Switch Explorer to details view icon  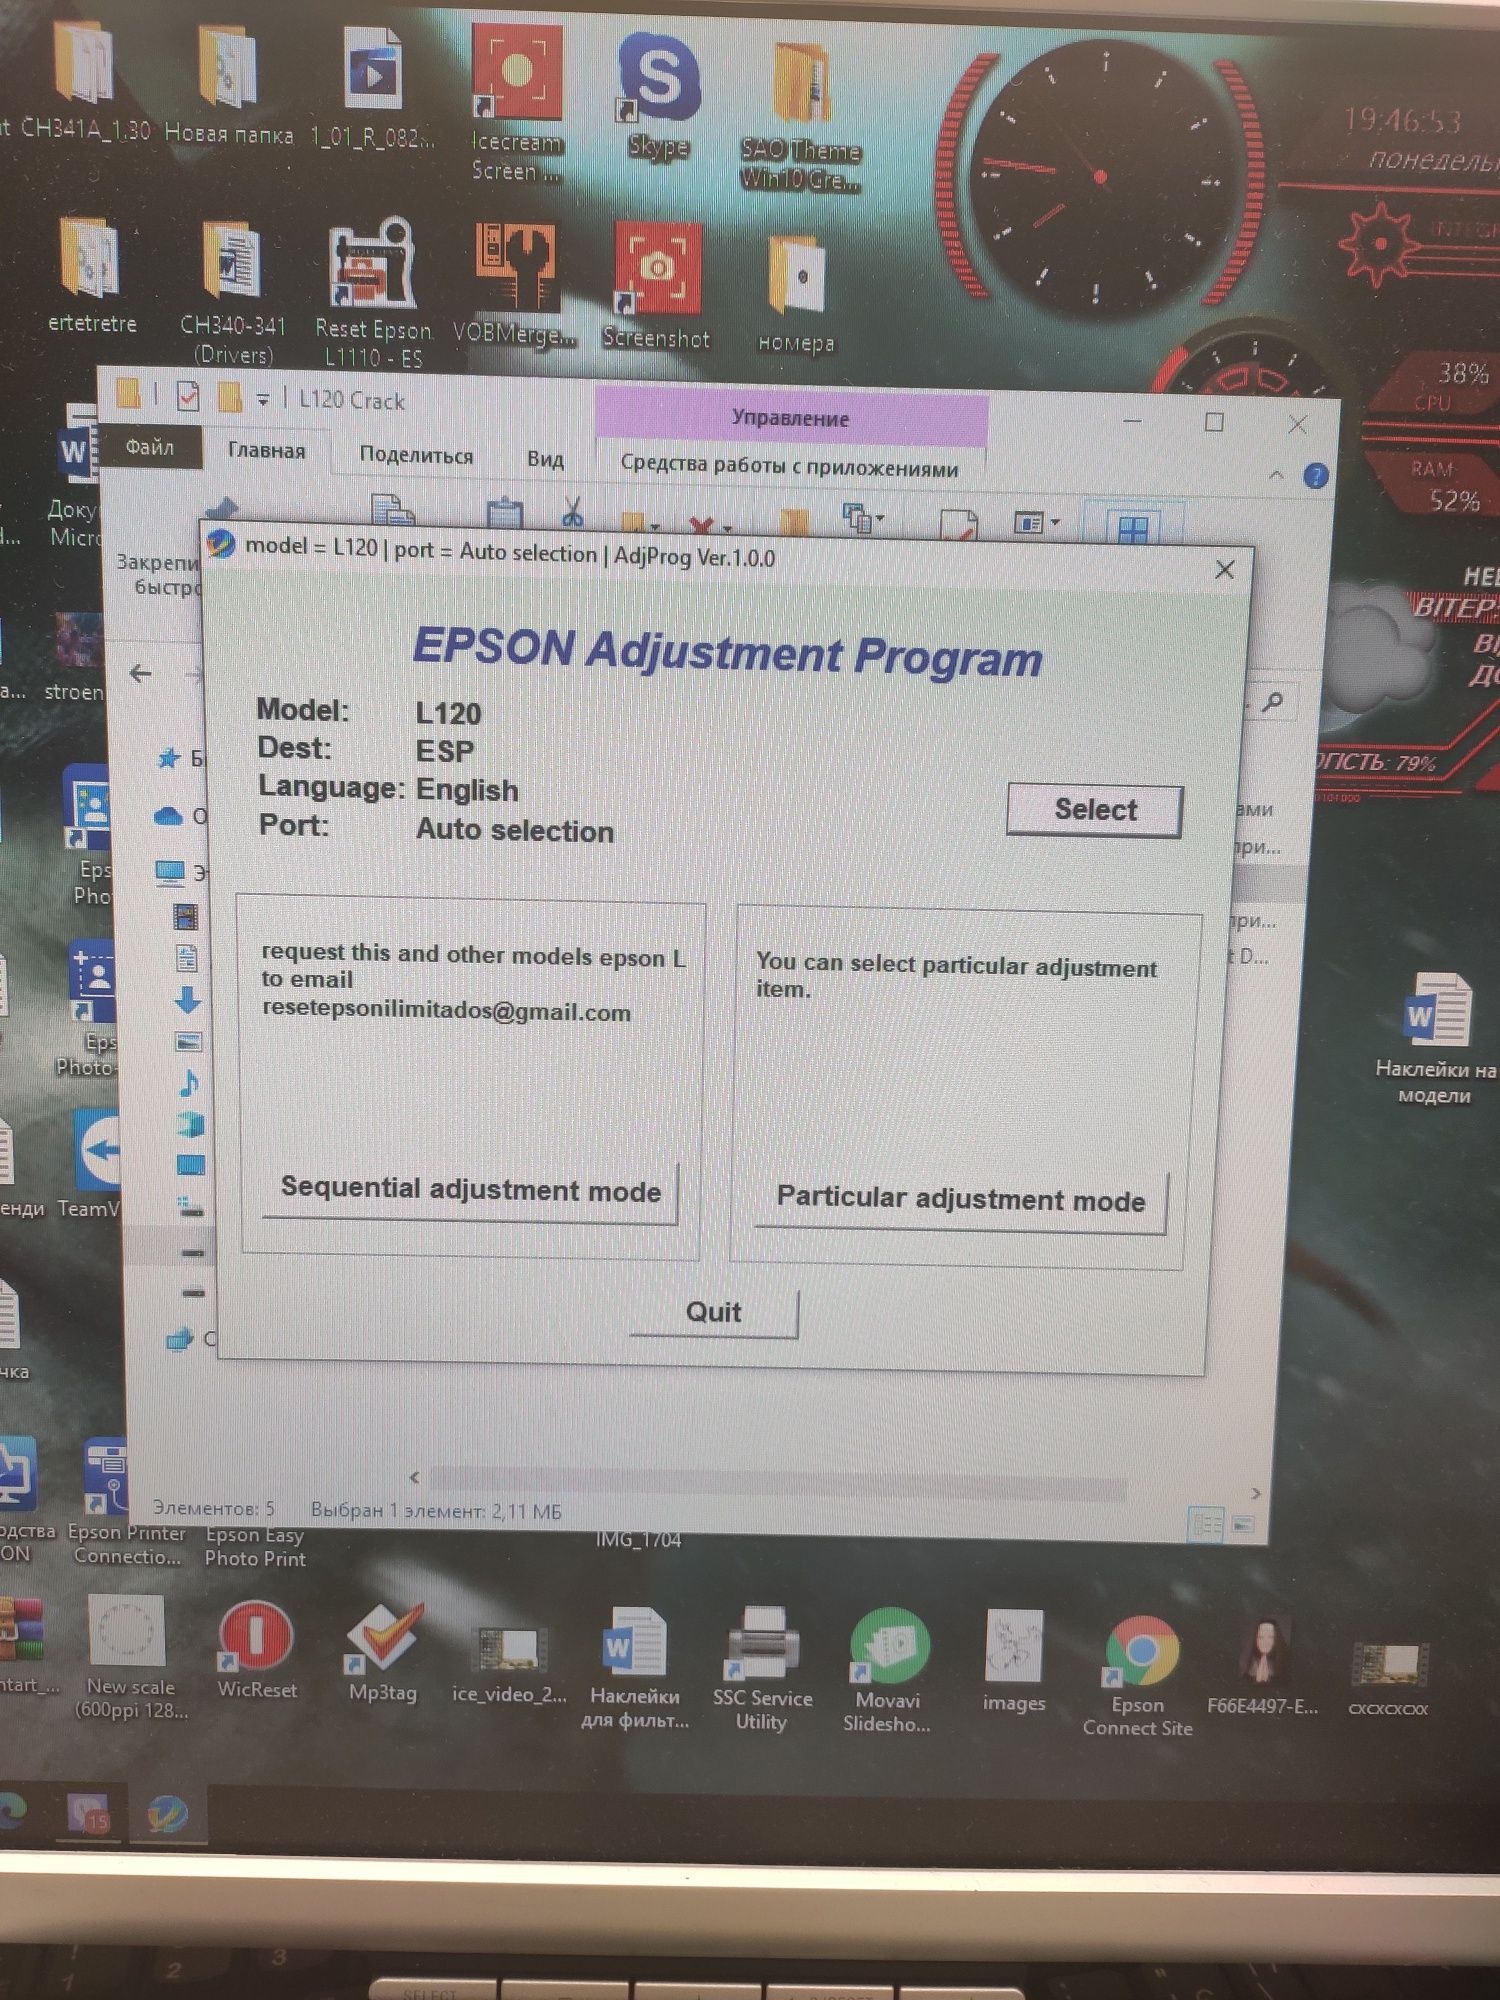pyautogui.click(x=1206, y=1525)
